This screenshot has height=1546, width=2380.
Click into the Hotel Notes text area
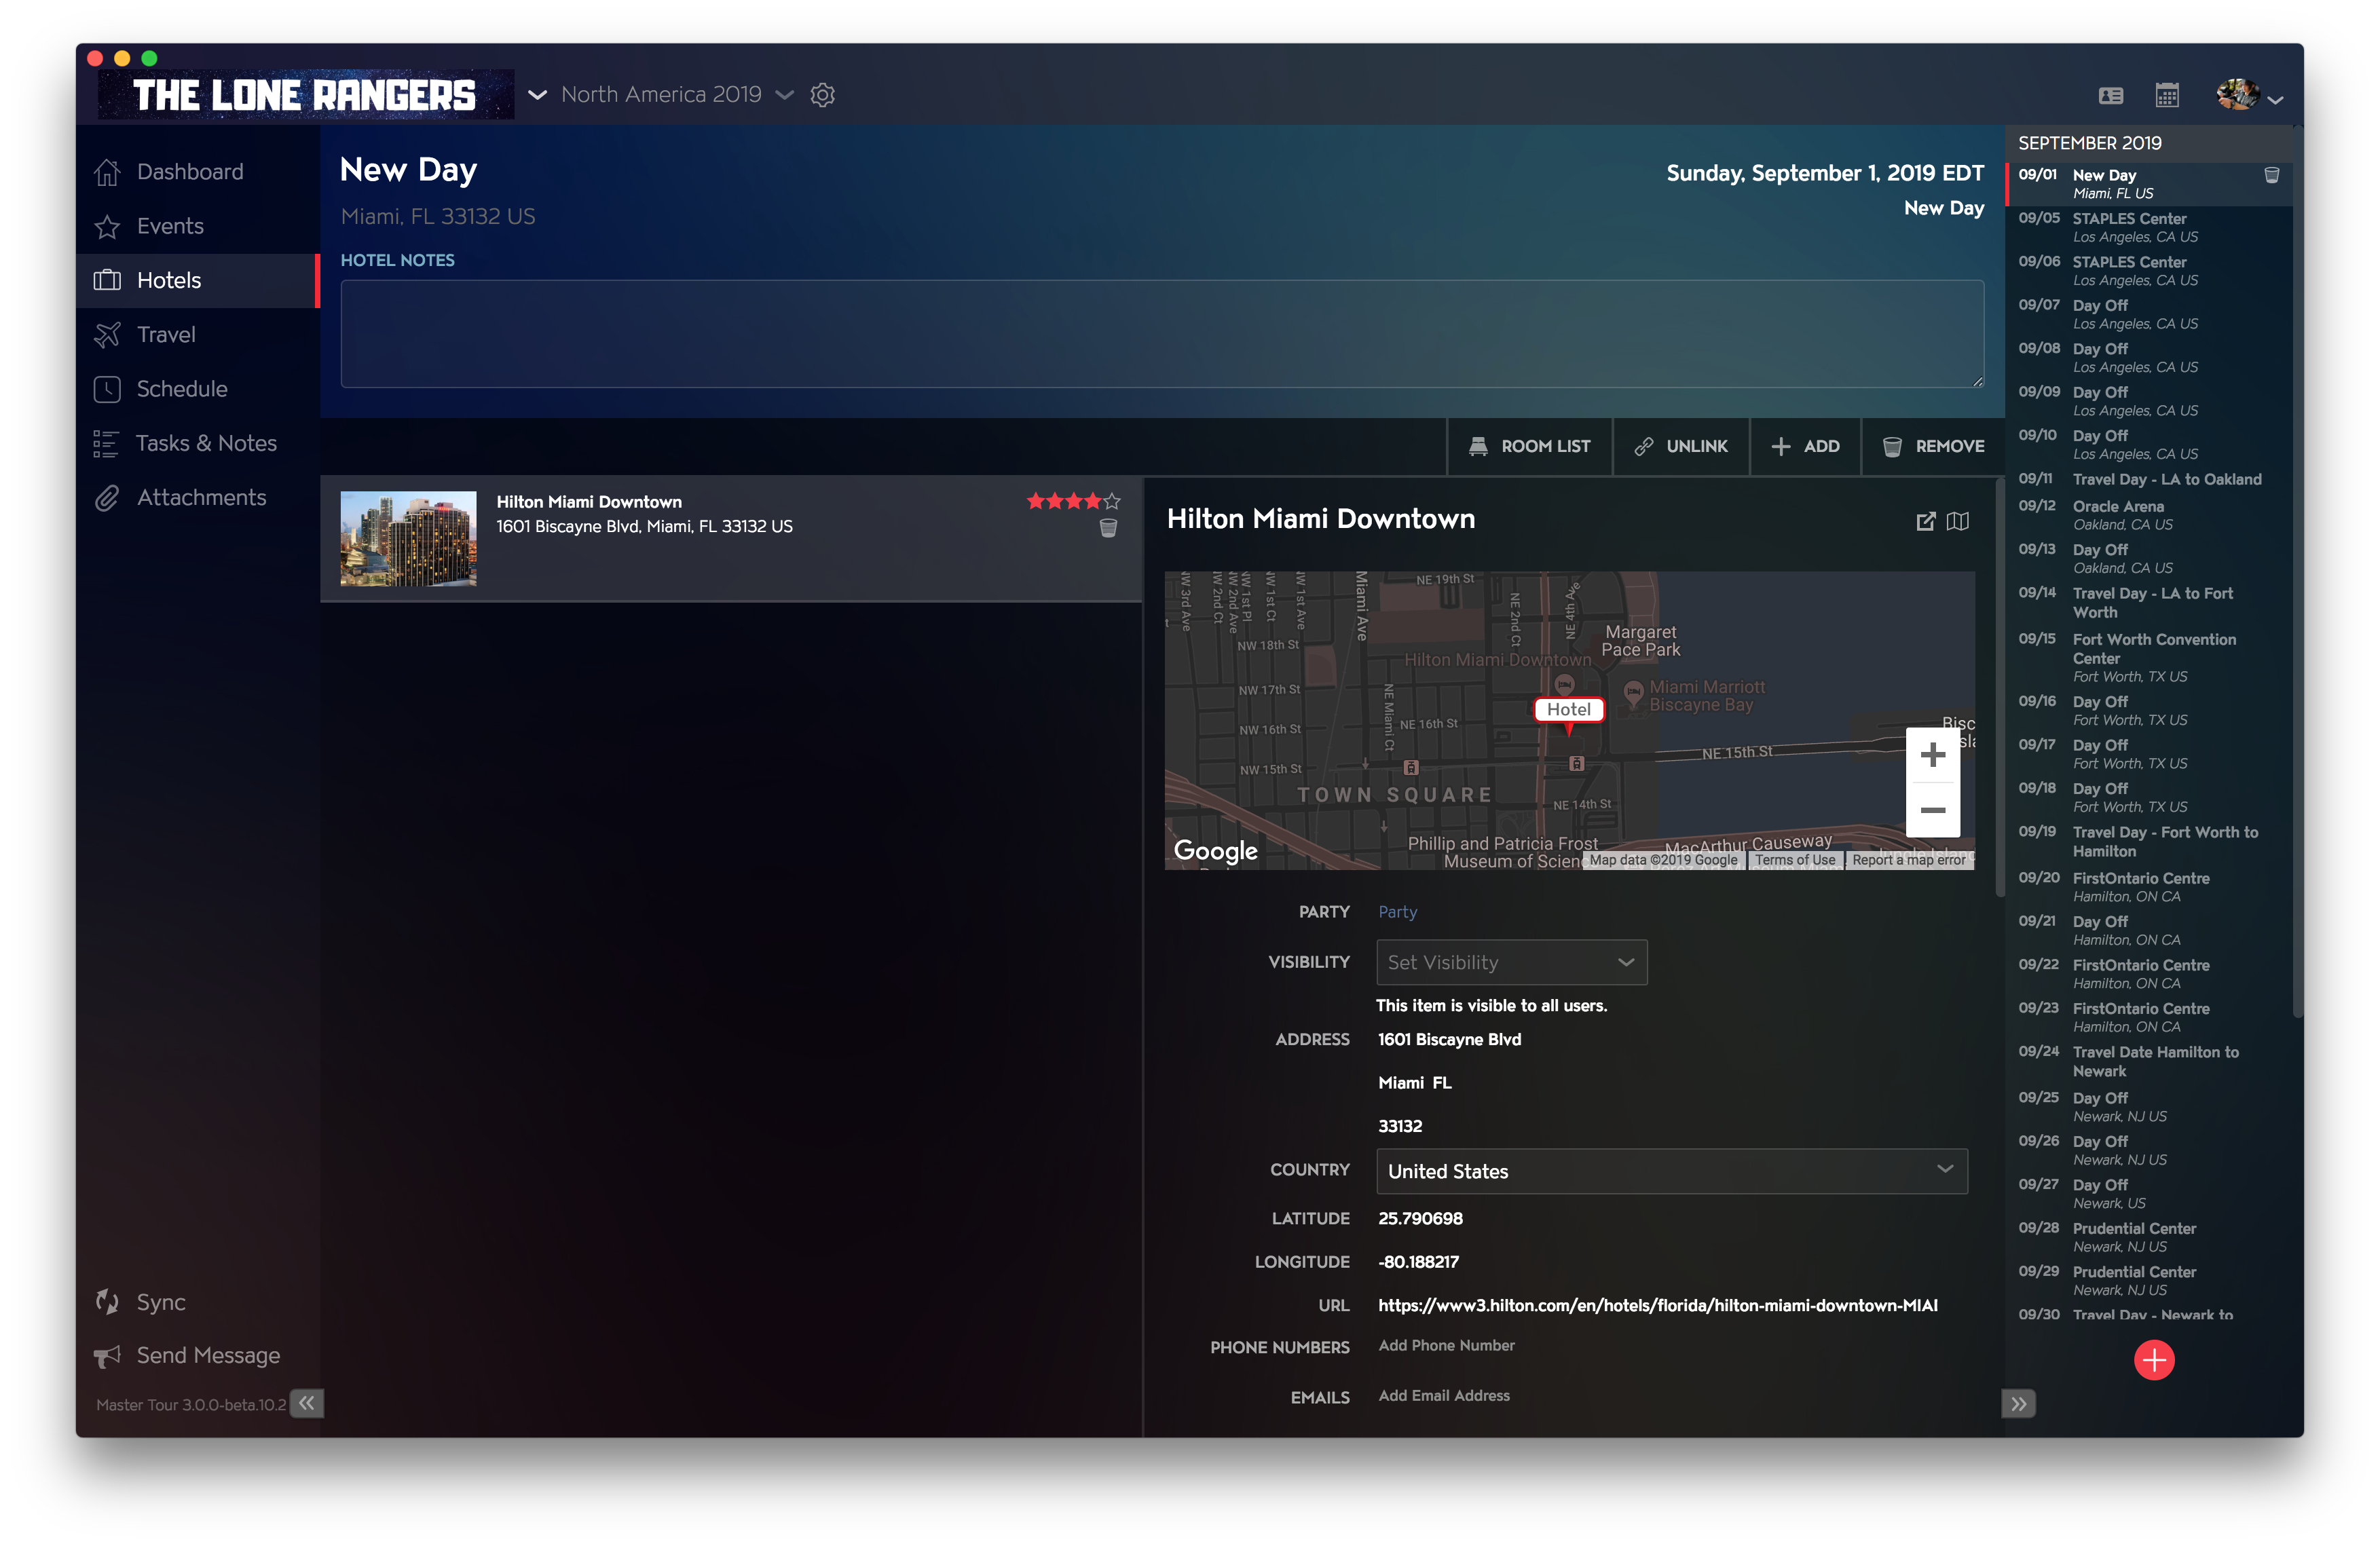click(x=1162, y=333)
